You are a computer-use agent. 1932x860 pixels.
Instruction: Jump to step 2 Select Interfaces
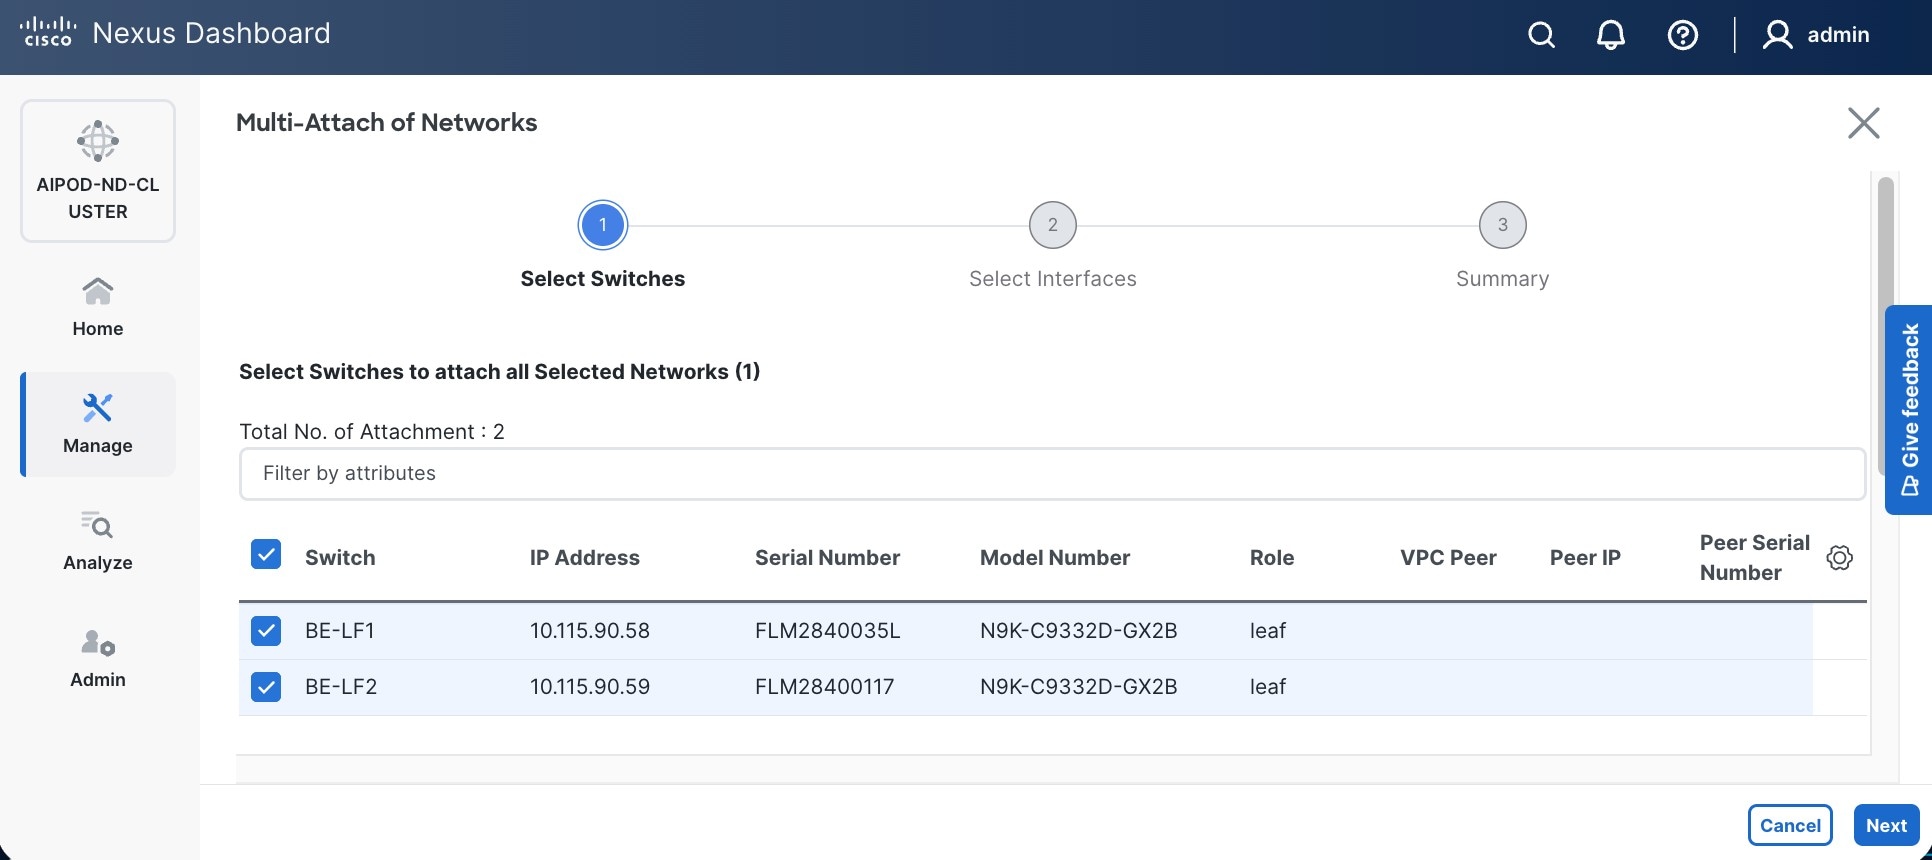[1052, 226]
